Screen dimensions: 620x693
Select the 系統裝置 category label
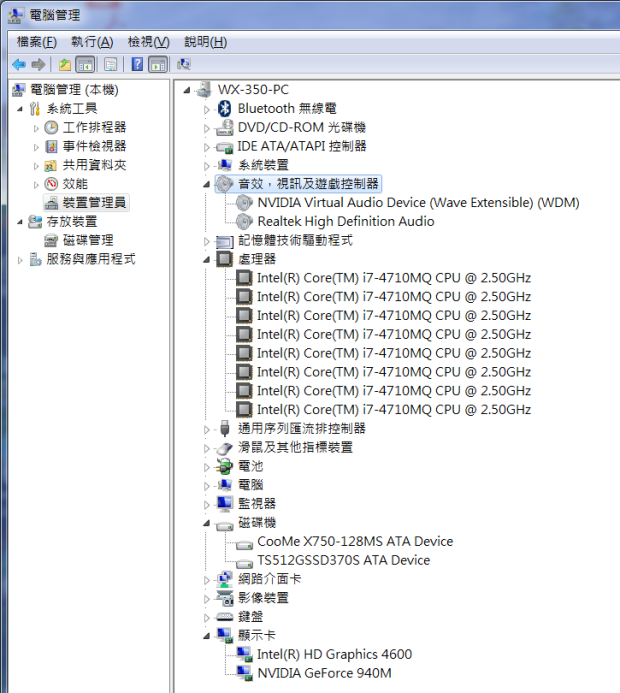(x=263, y=165)
